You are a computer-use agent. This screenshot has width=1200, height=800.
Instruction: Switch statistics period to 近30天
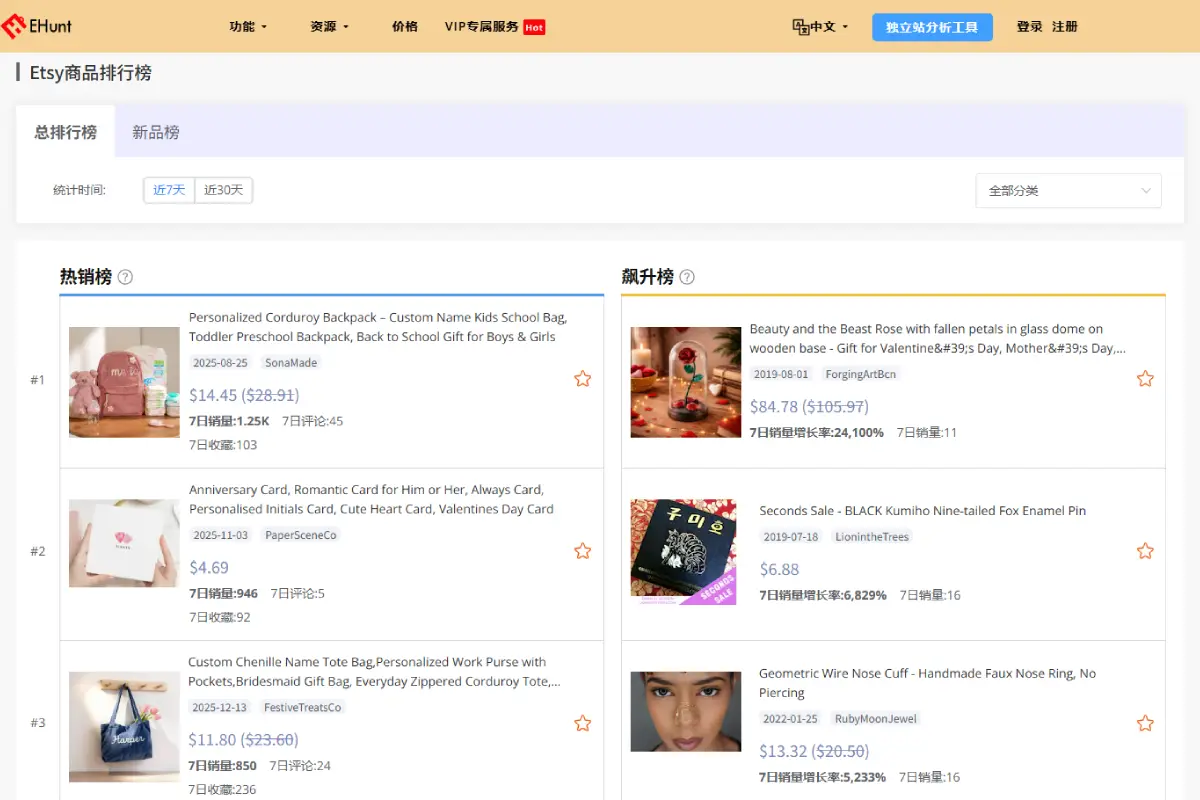(x=223, y=189)
